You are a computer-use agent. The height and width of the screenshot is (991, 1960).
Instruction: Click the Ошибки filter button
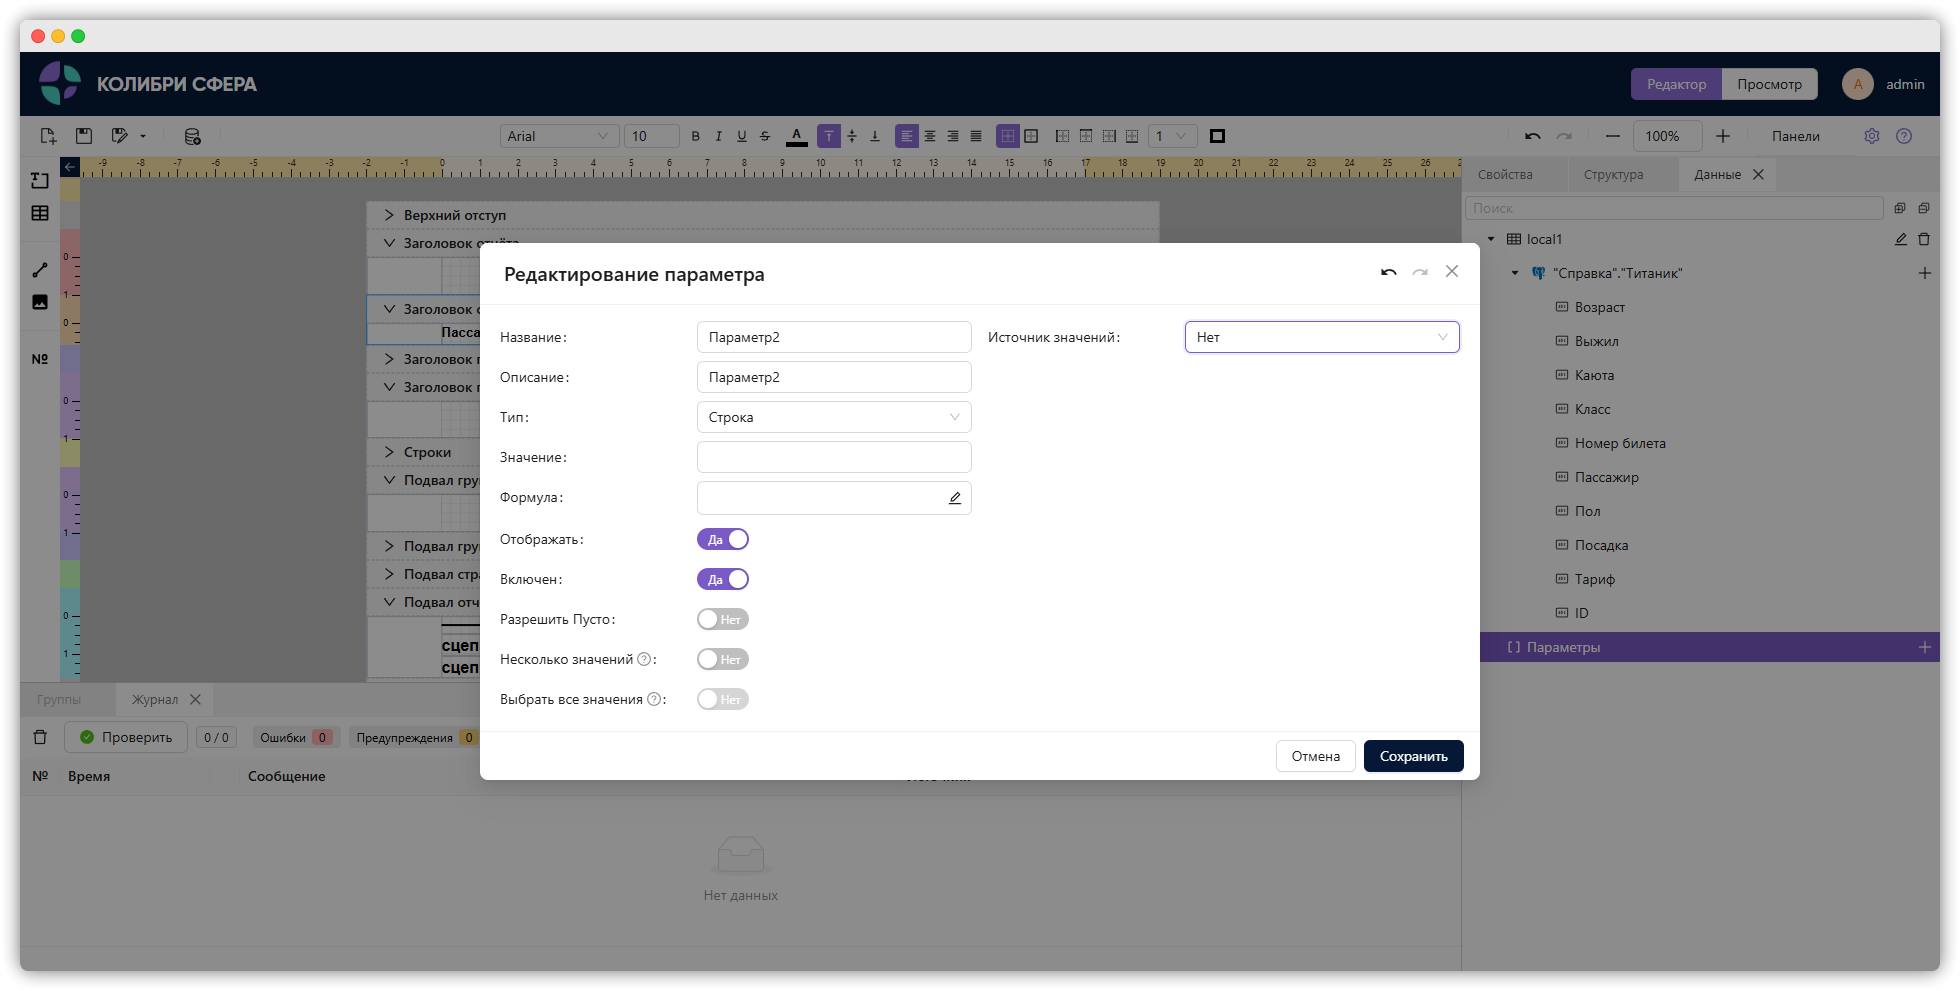(x=296, y=737)
